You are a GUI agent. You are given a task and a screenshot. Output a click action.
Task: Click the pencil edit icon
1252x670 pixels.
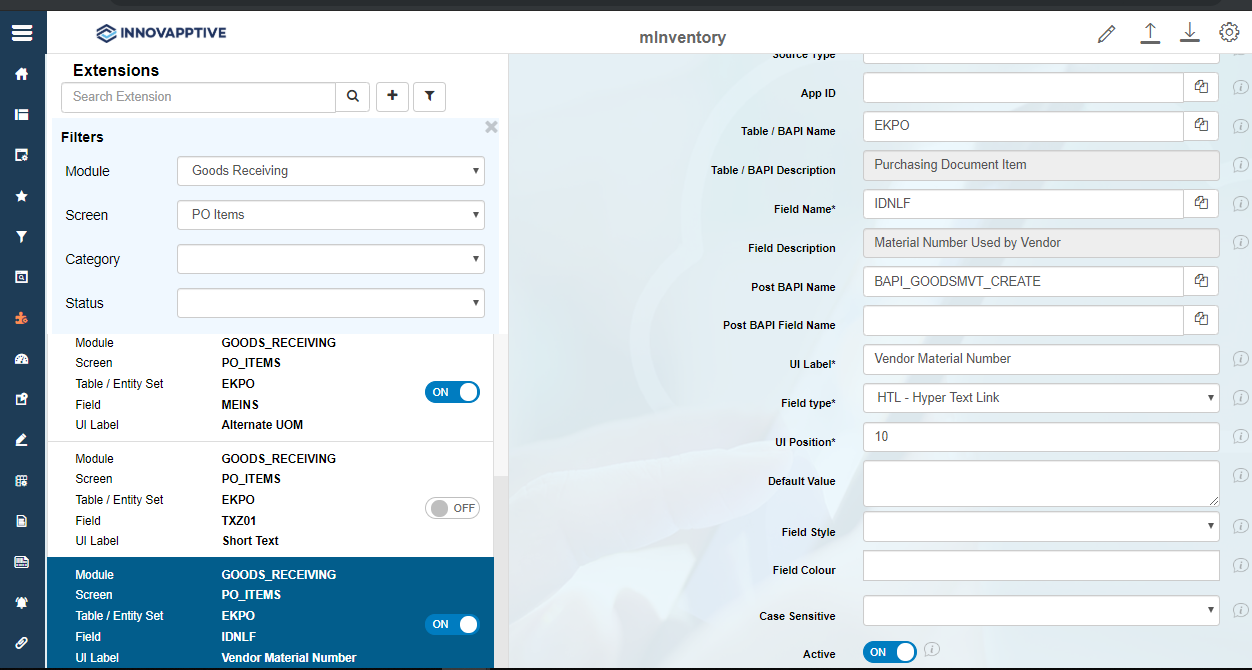pyautogui.click(x=1106, y=34)
